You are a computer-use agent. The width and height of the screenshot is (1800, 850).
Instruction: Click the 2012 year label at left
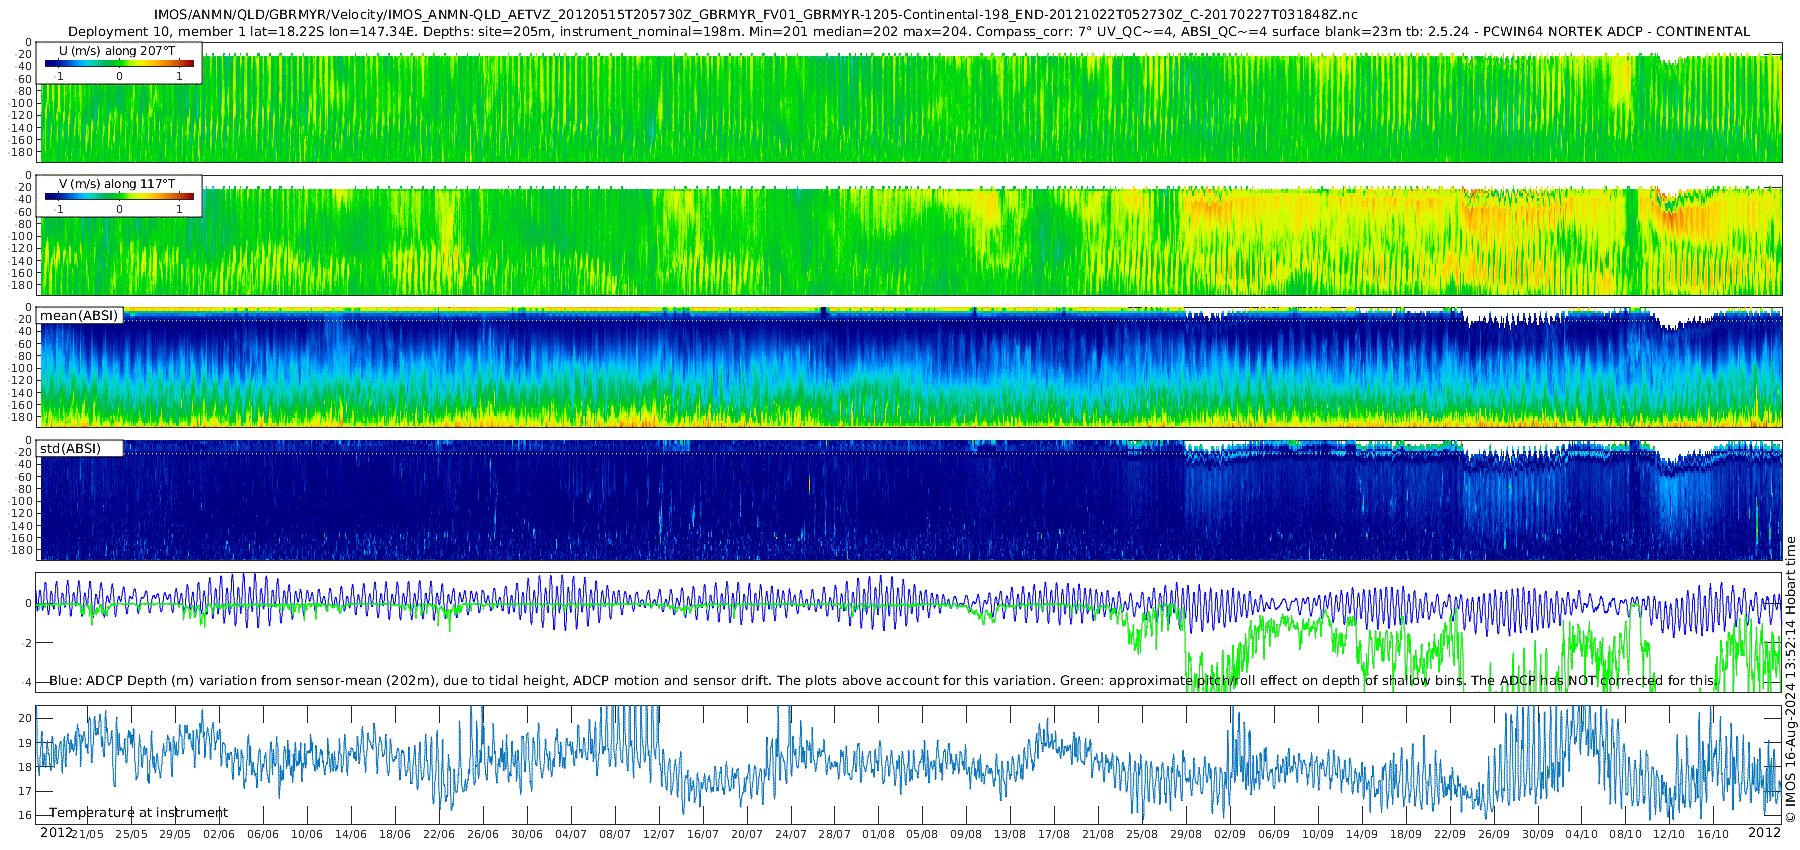[56, 832]
